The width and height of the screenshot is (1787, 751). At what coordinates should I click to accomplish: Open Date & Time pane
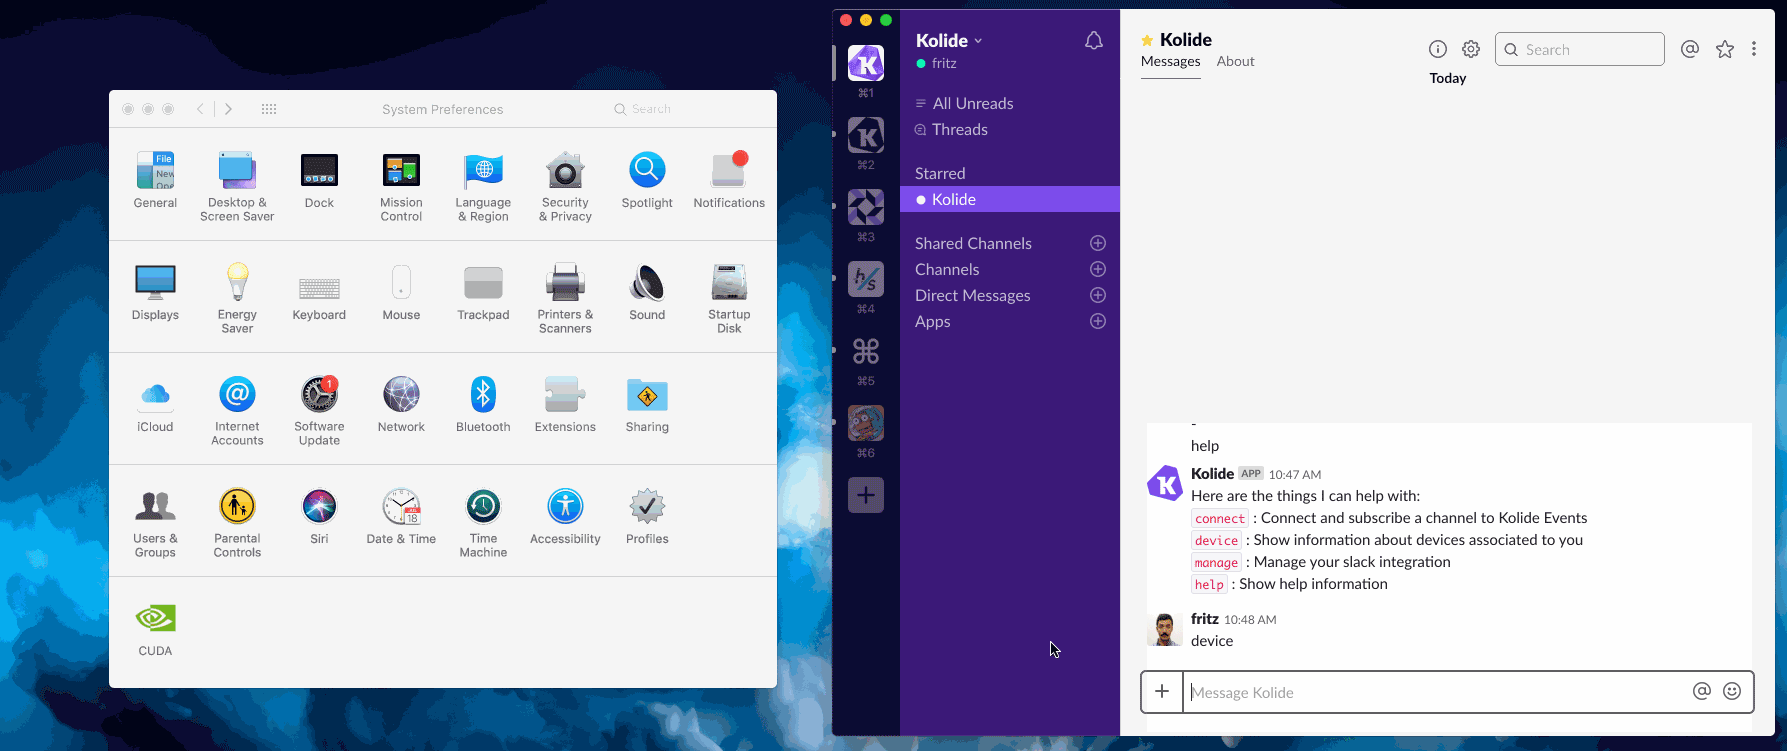pyautogui.click(x=401, y=517)
